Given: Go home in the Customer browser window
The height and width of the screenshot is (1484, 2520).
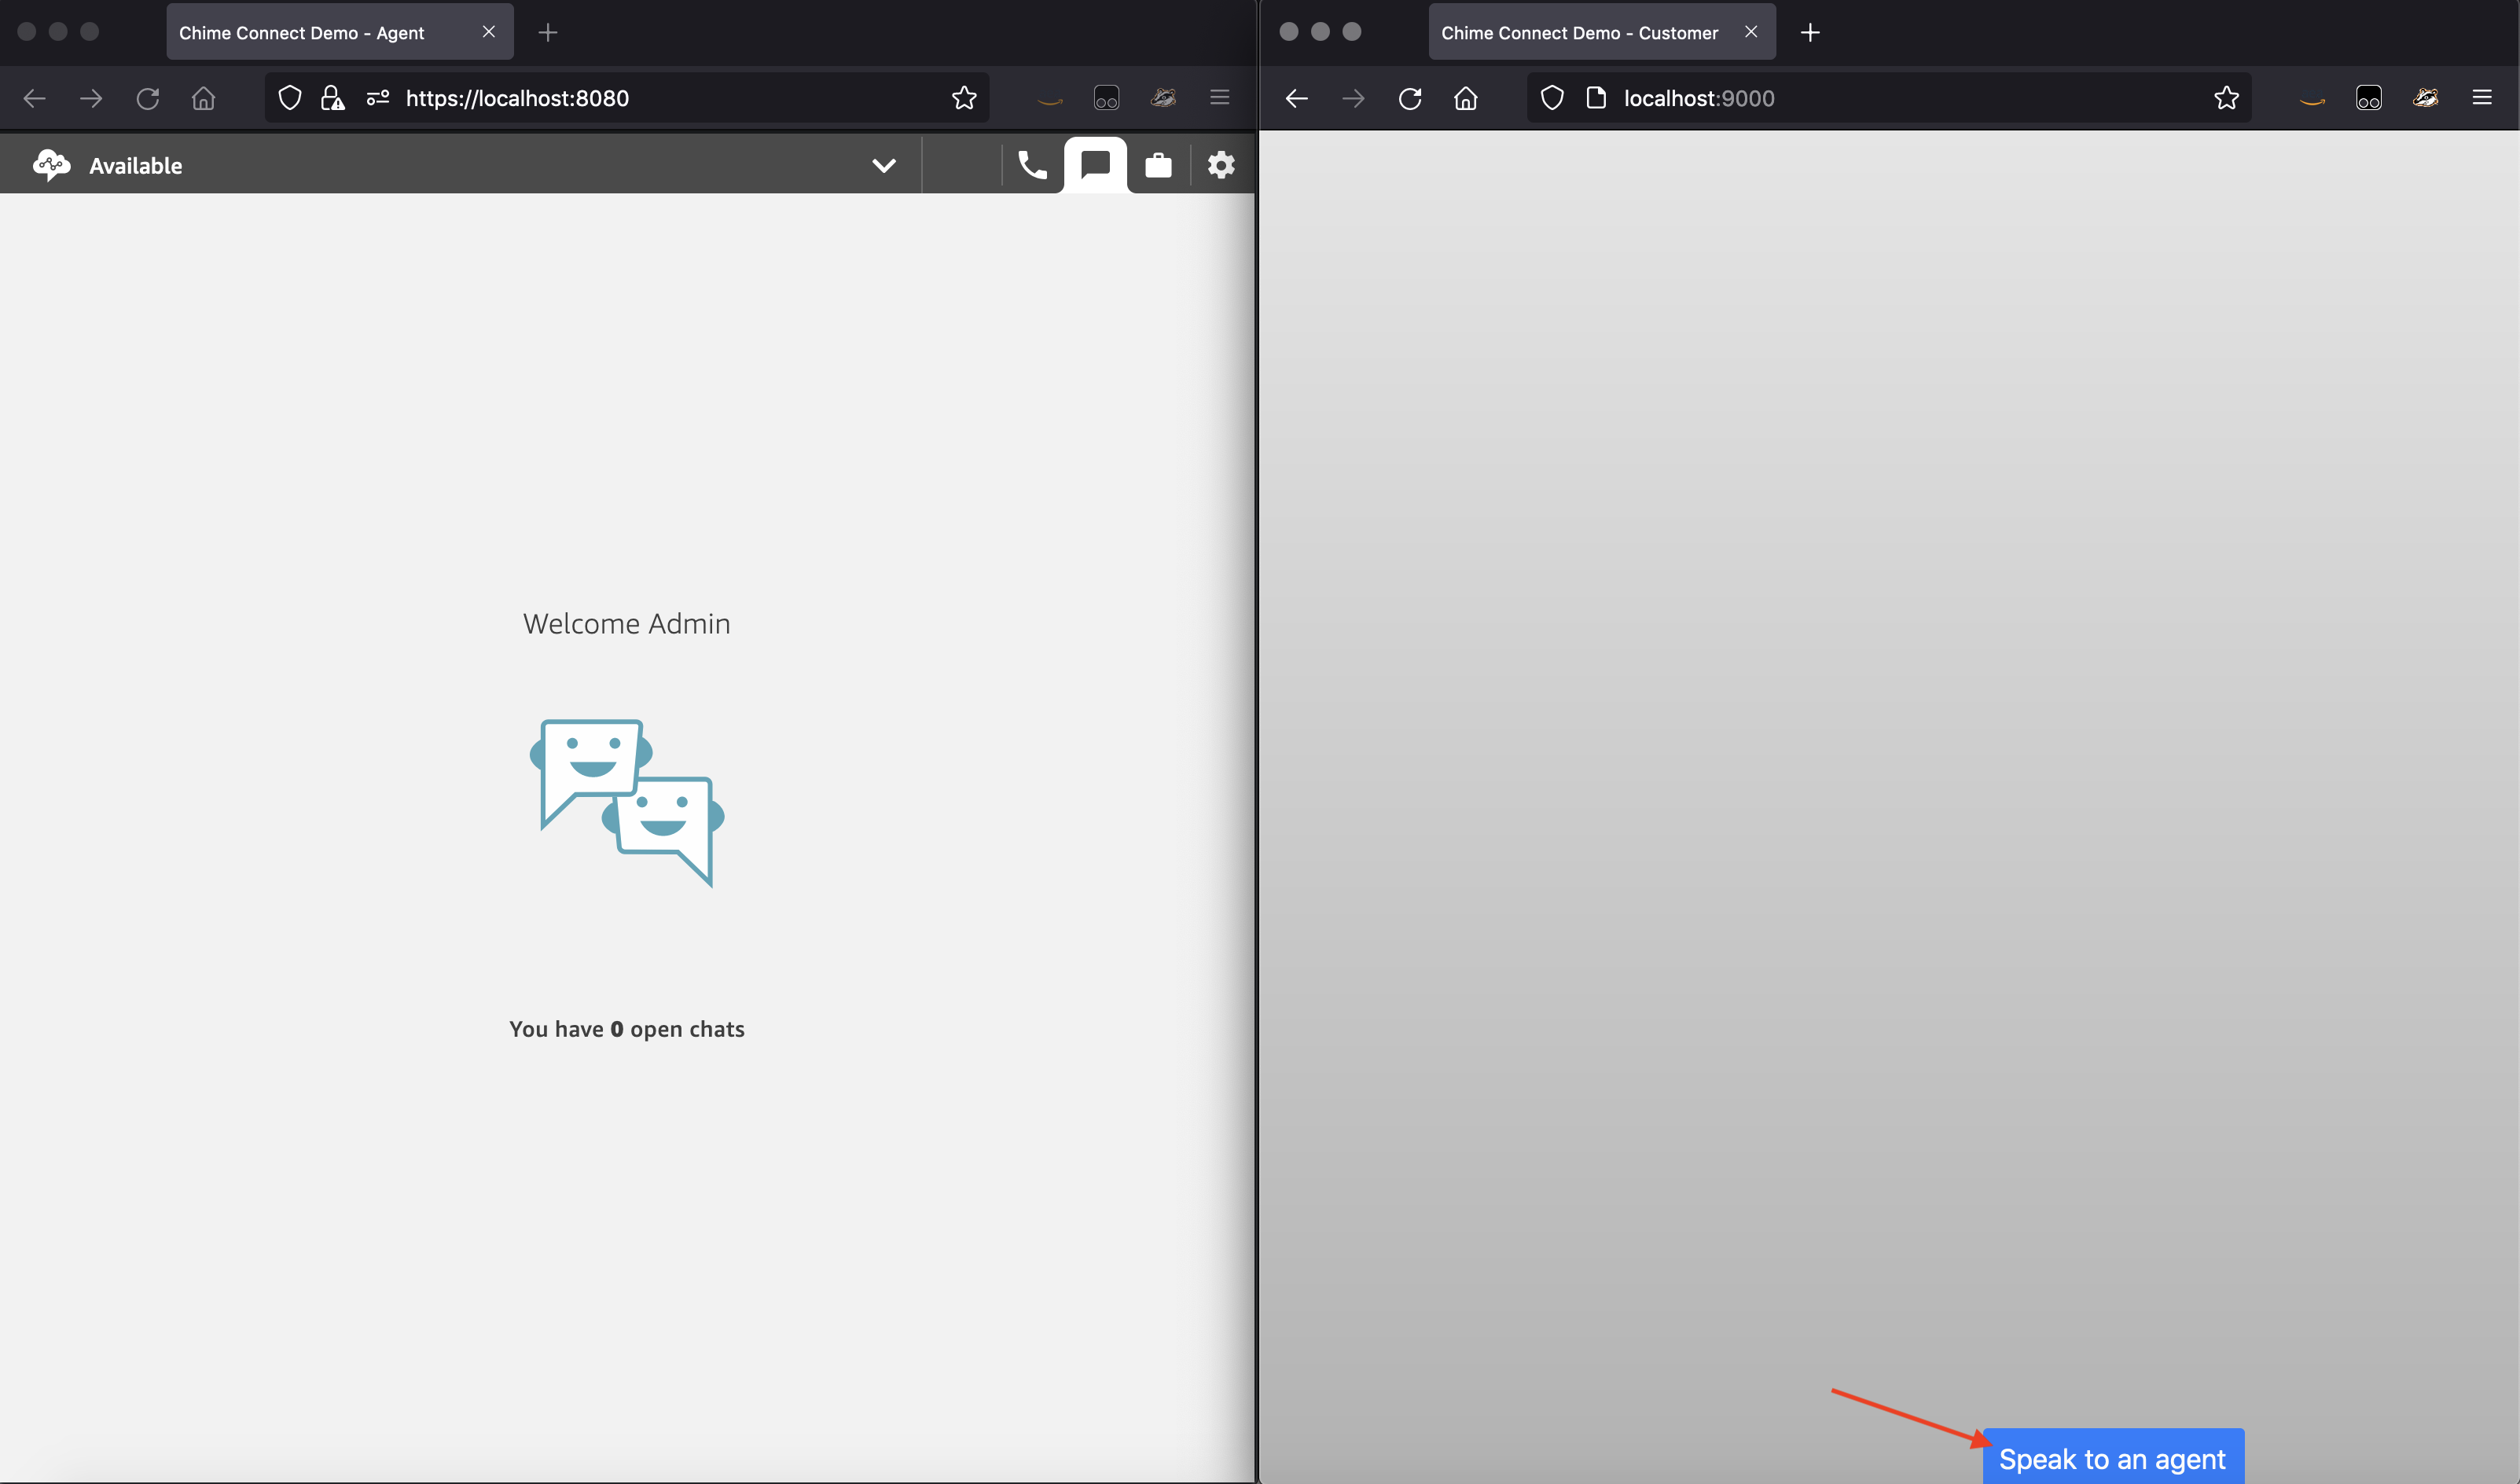Looking at the screenshot, I should 1466,98.
